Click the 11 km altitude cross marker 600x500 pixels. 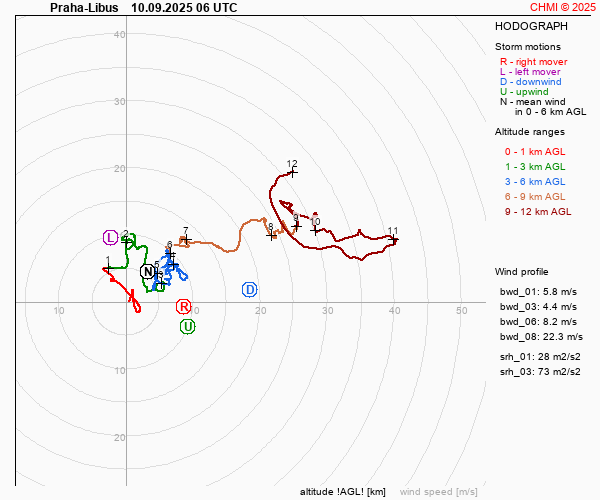(394, 240)
